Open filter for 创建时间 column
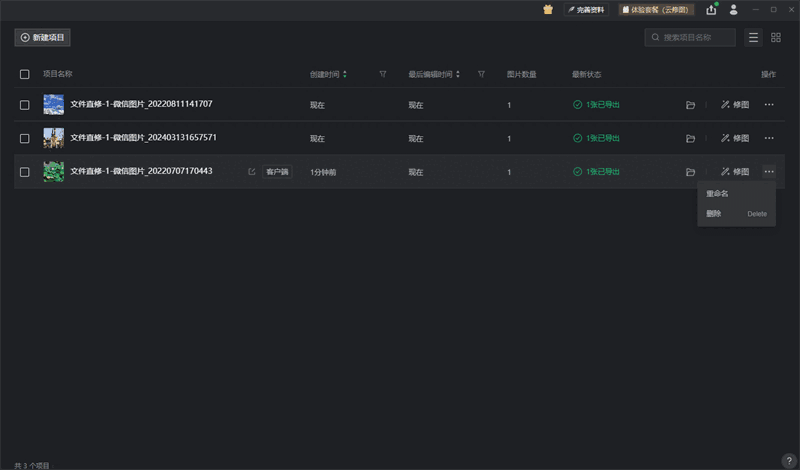 coord(383,74)
